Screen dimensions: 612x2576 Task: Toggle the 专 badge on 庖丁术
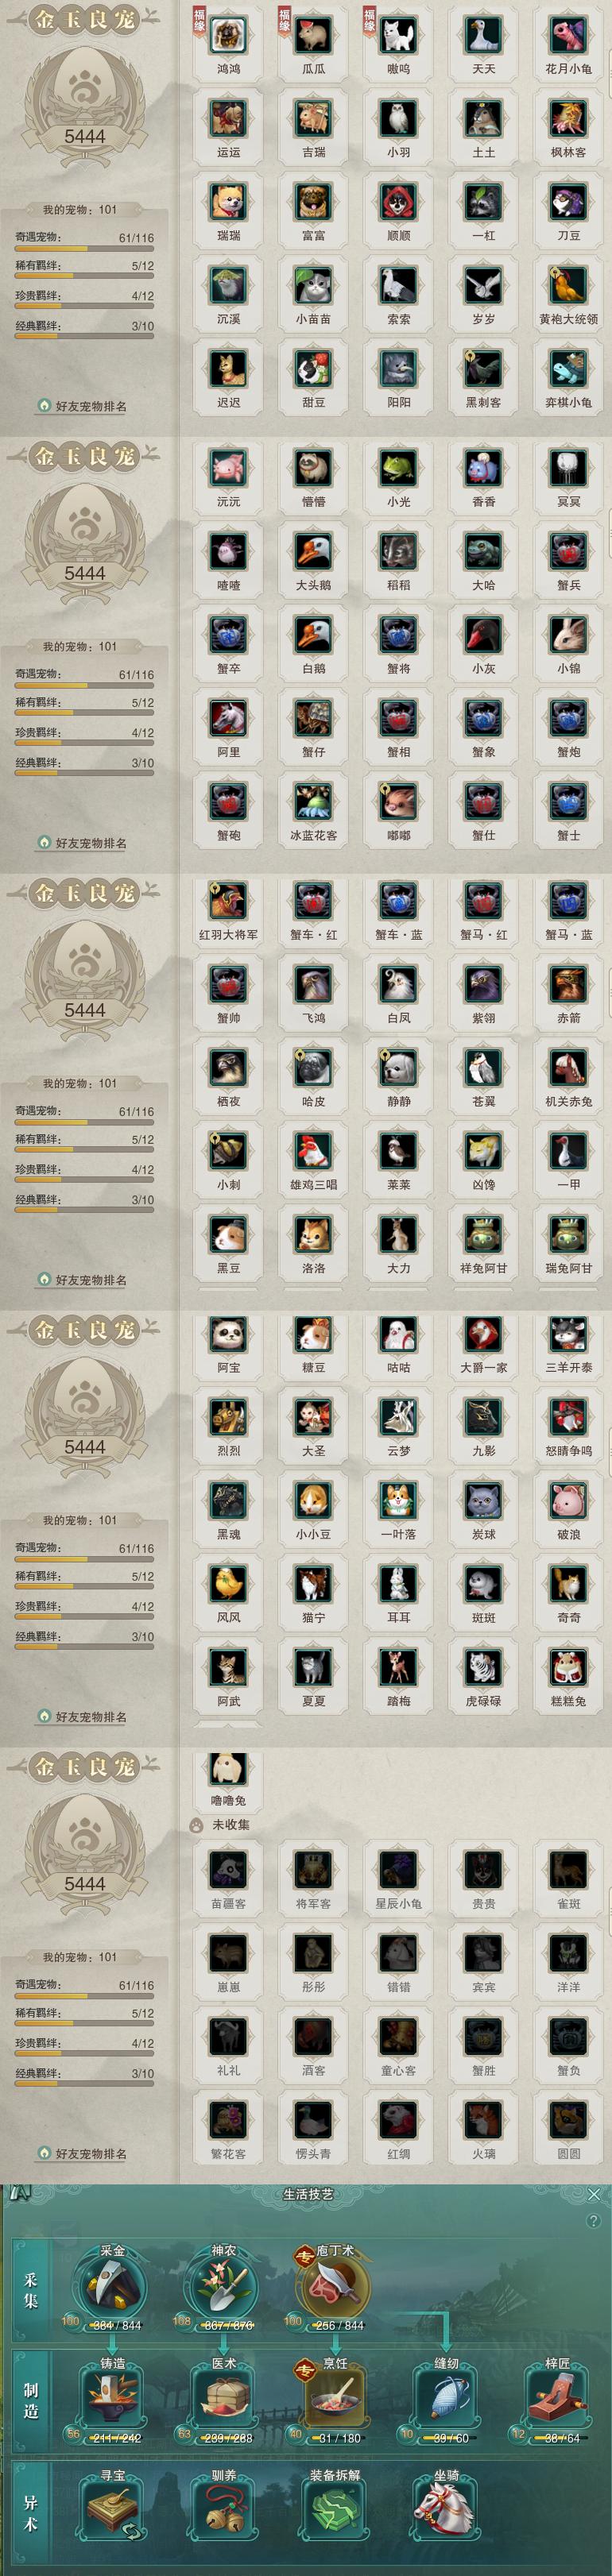click(302, 2257)
